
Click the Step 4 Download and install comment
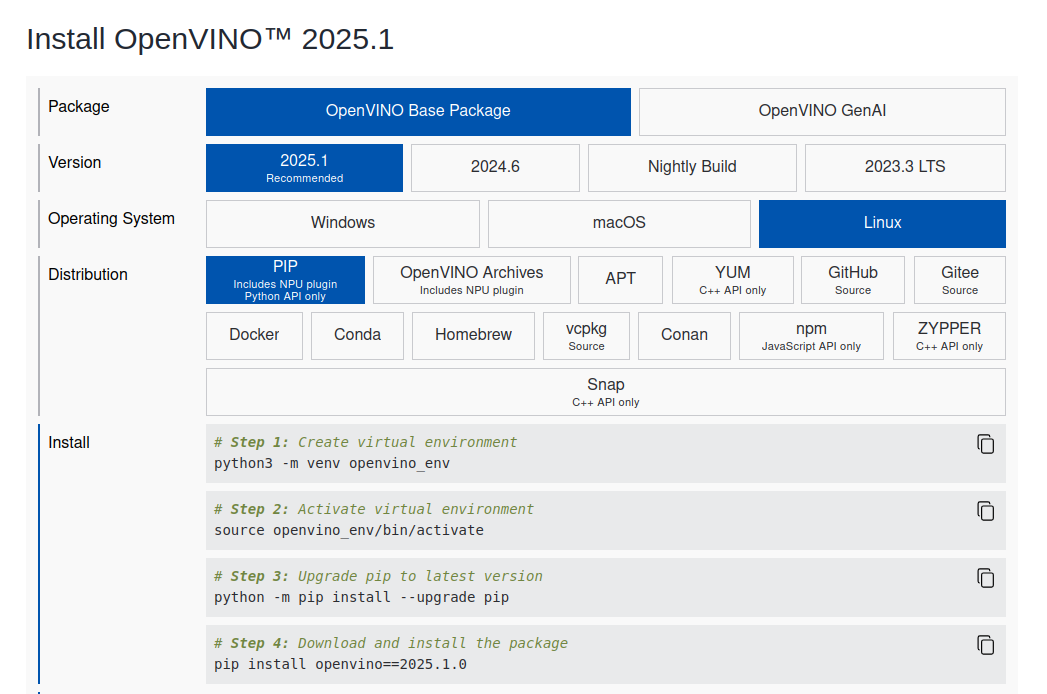click(x=391, y=643)
